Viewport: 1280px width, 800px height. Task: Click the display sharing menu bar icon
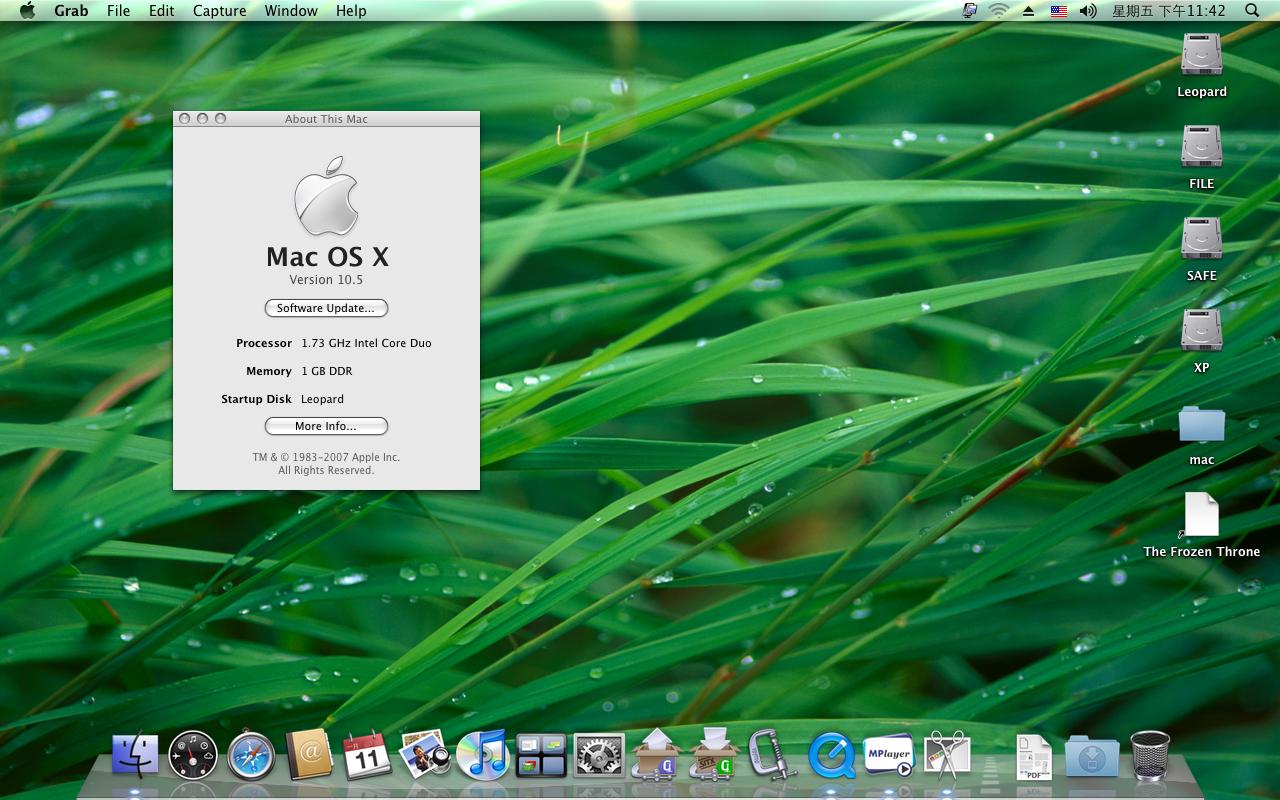coord(969,10)
